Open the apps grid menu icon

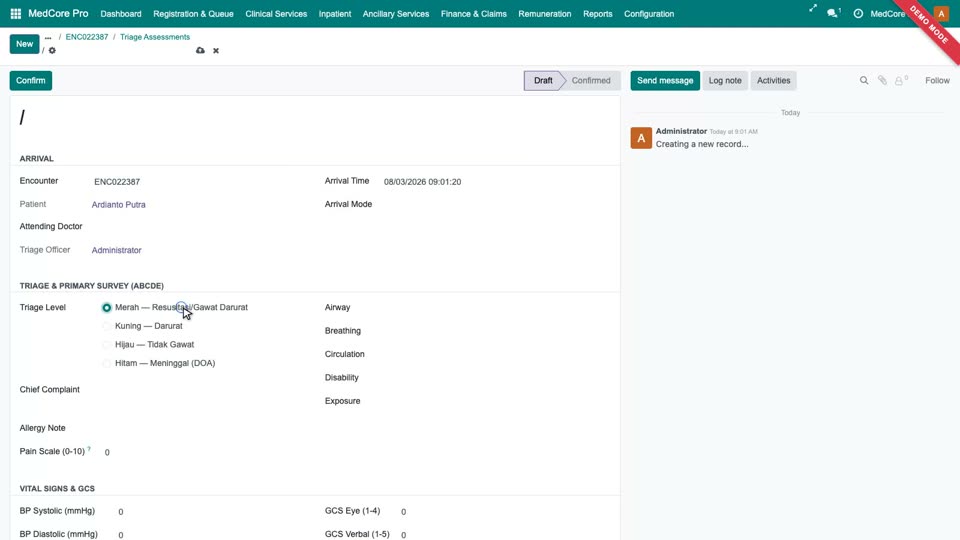tap(16, 13)
